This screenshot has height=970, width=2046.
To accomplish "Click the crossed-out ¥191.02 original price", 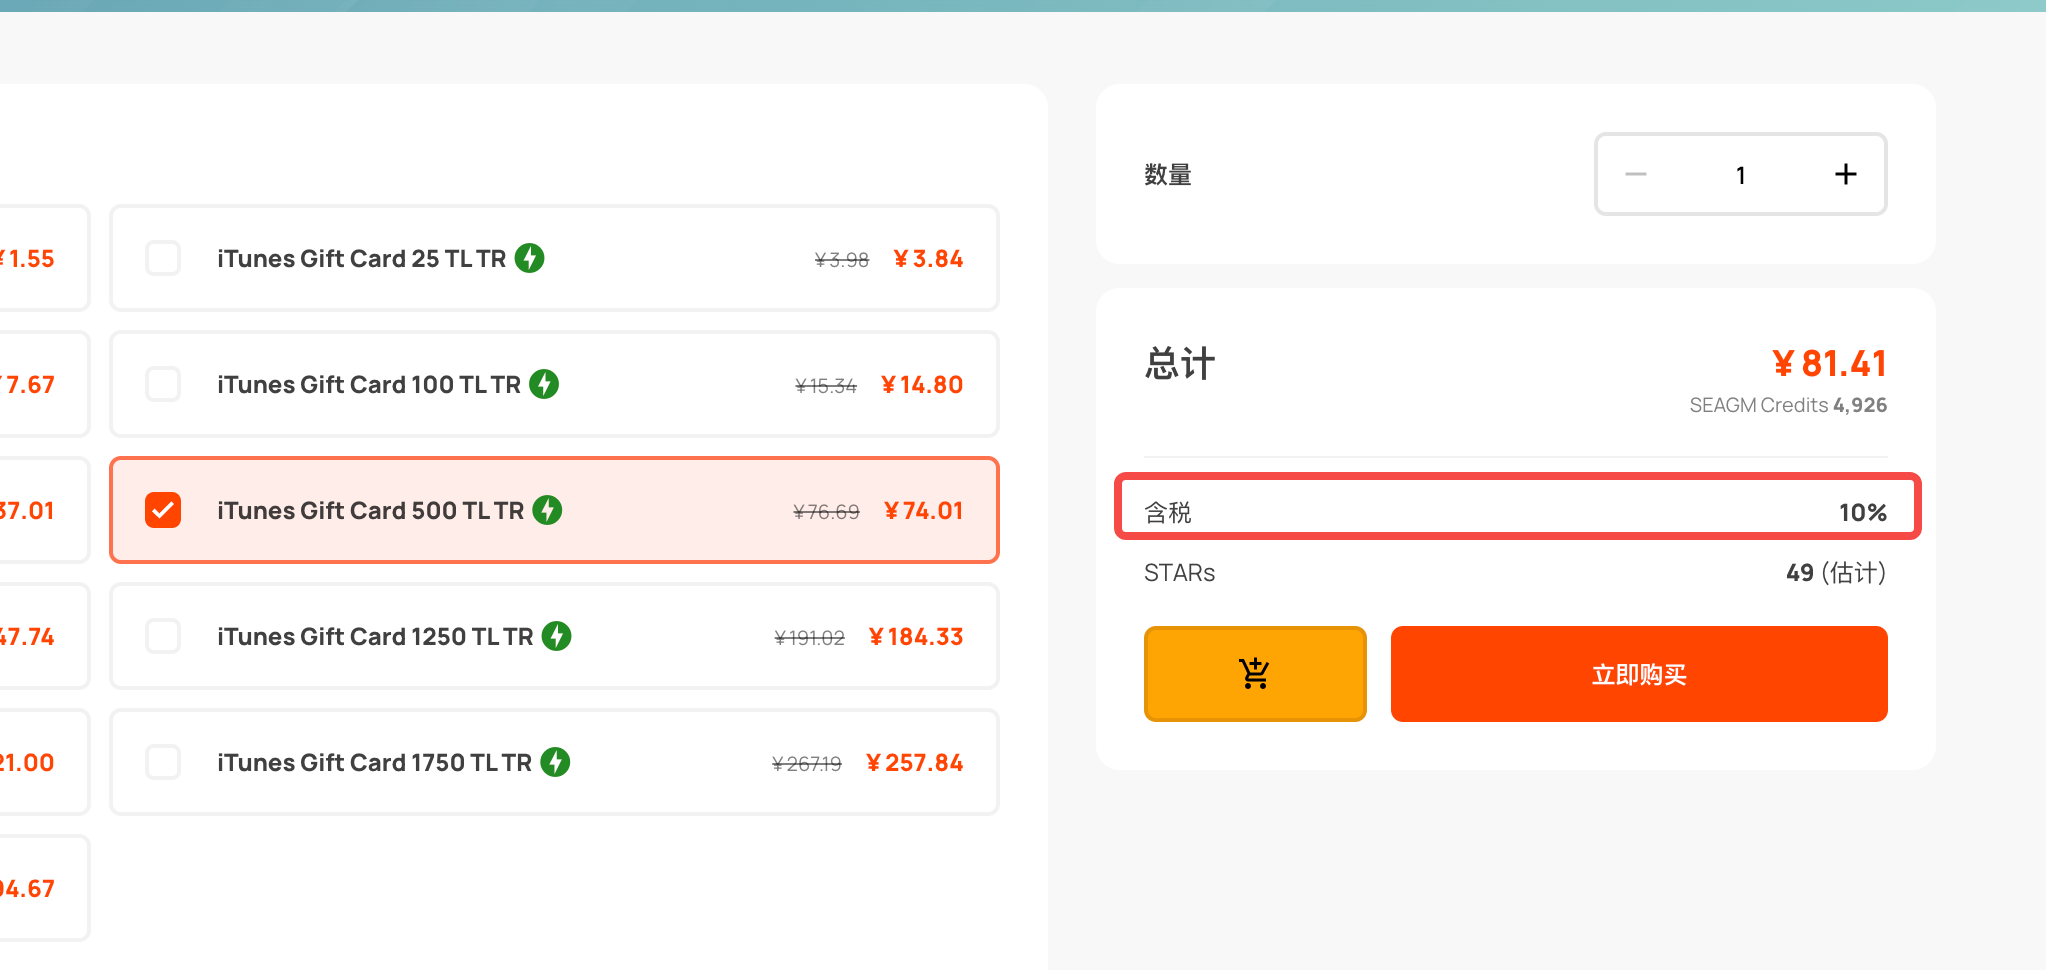I will 810,638.
